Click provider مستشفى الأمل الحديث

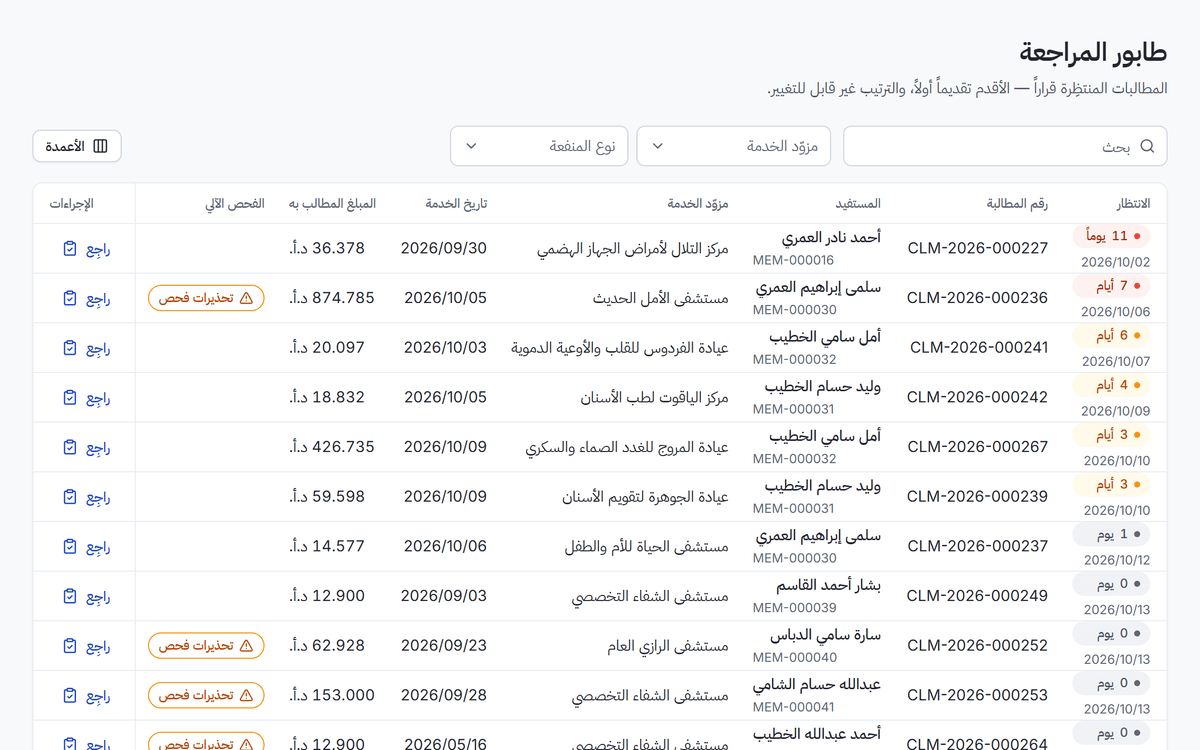tap(661, 298)
